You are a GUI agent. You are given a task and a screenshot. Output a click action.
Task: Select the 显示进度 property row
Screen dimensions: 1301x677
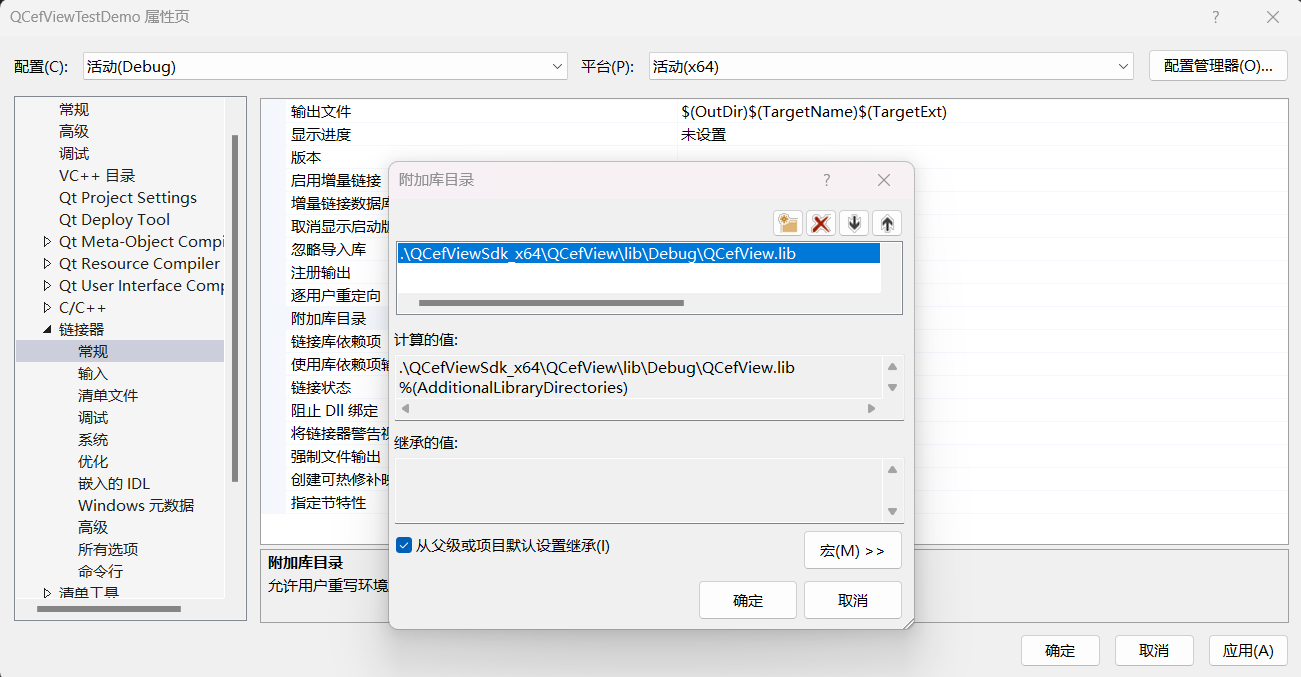coord(774,135)
